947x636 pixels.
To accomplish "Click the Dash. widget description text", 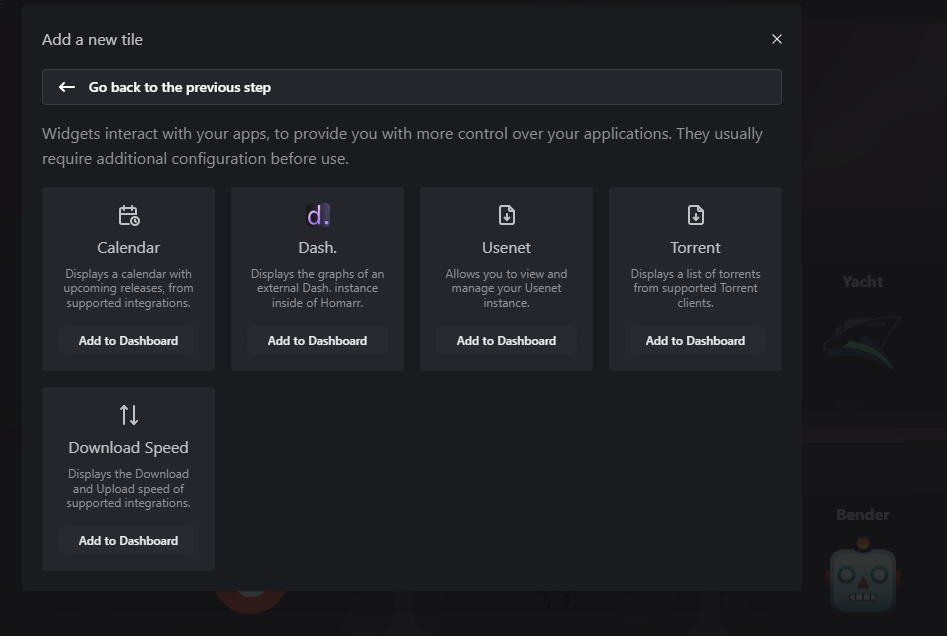I will coord(317,288).
